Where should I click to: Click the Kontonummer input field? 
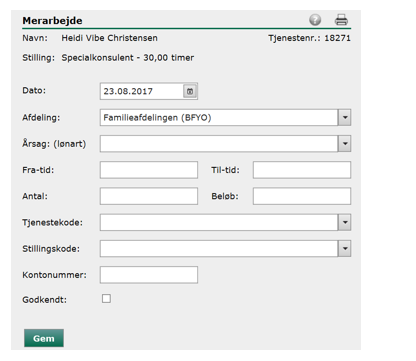[149, 275]
